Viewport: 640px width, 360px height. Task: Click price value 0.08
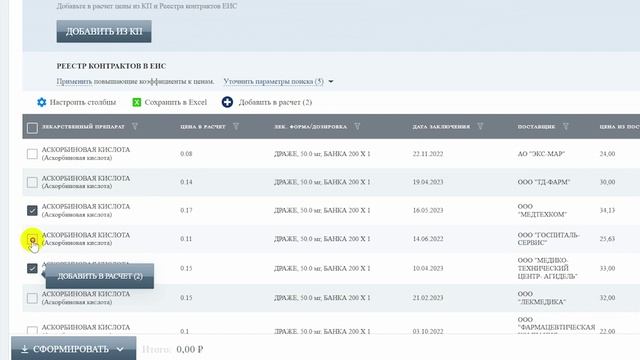click(186, 154)
